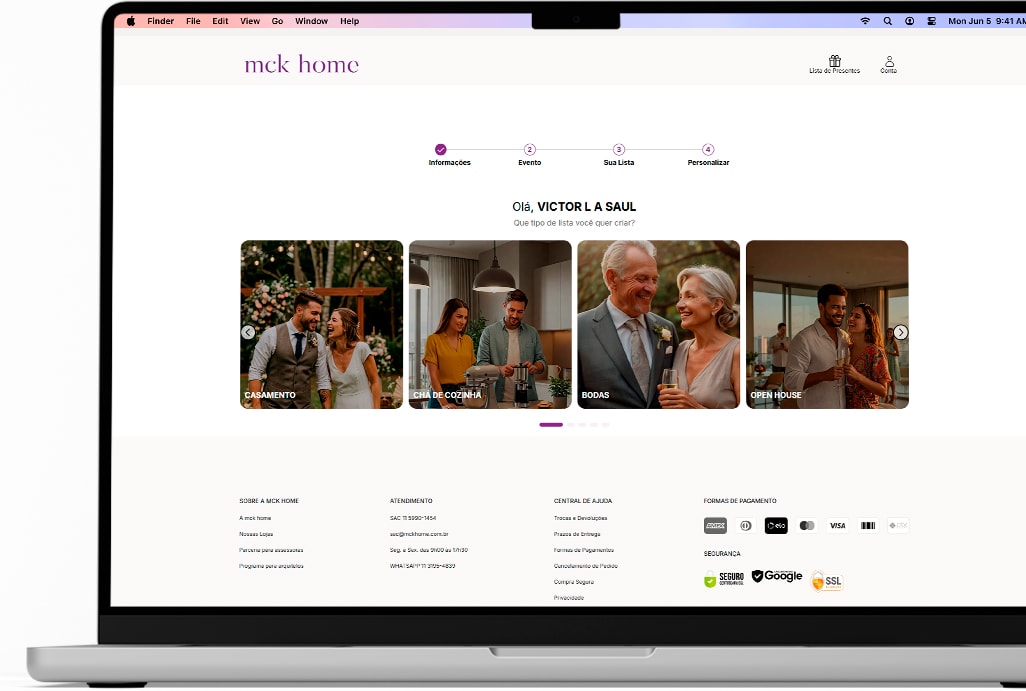Open the Window menu in menu bar

(x=311, y=21)
